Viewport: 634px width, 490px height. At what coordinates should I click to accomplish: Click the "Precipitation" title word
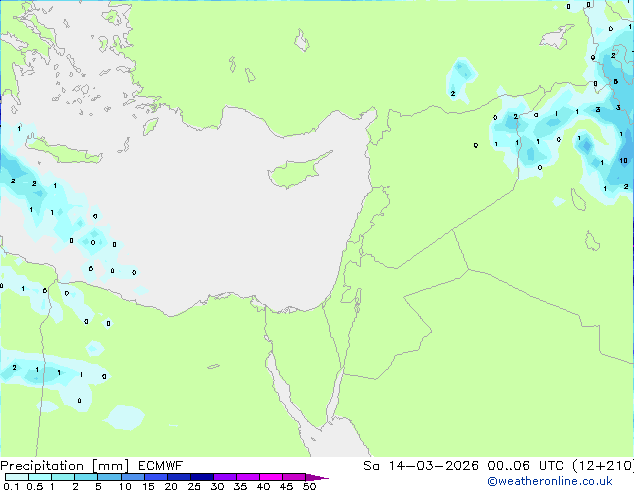pyautogui.click(x=42, y=466)
